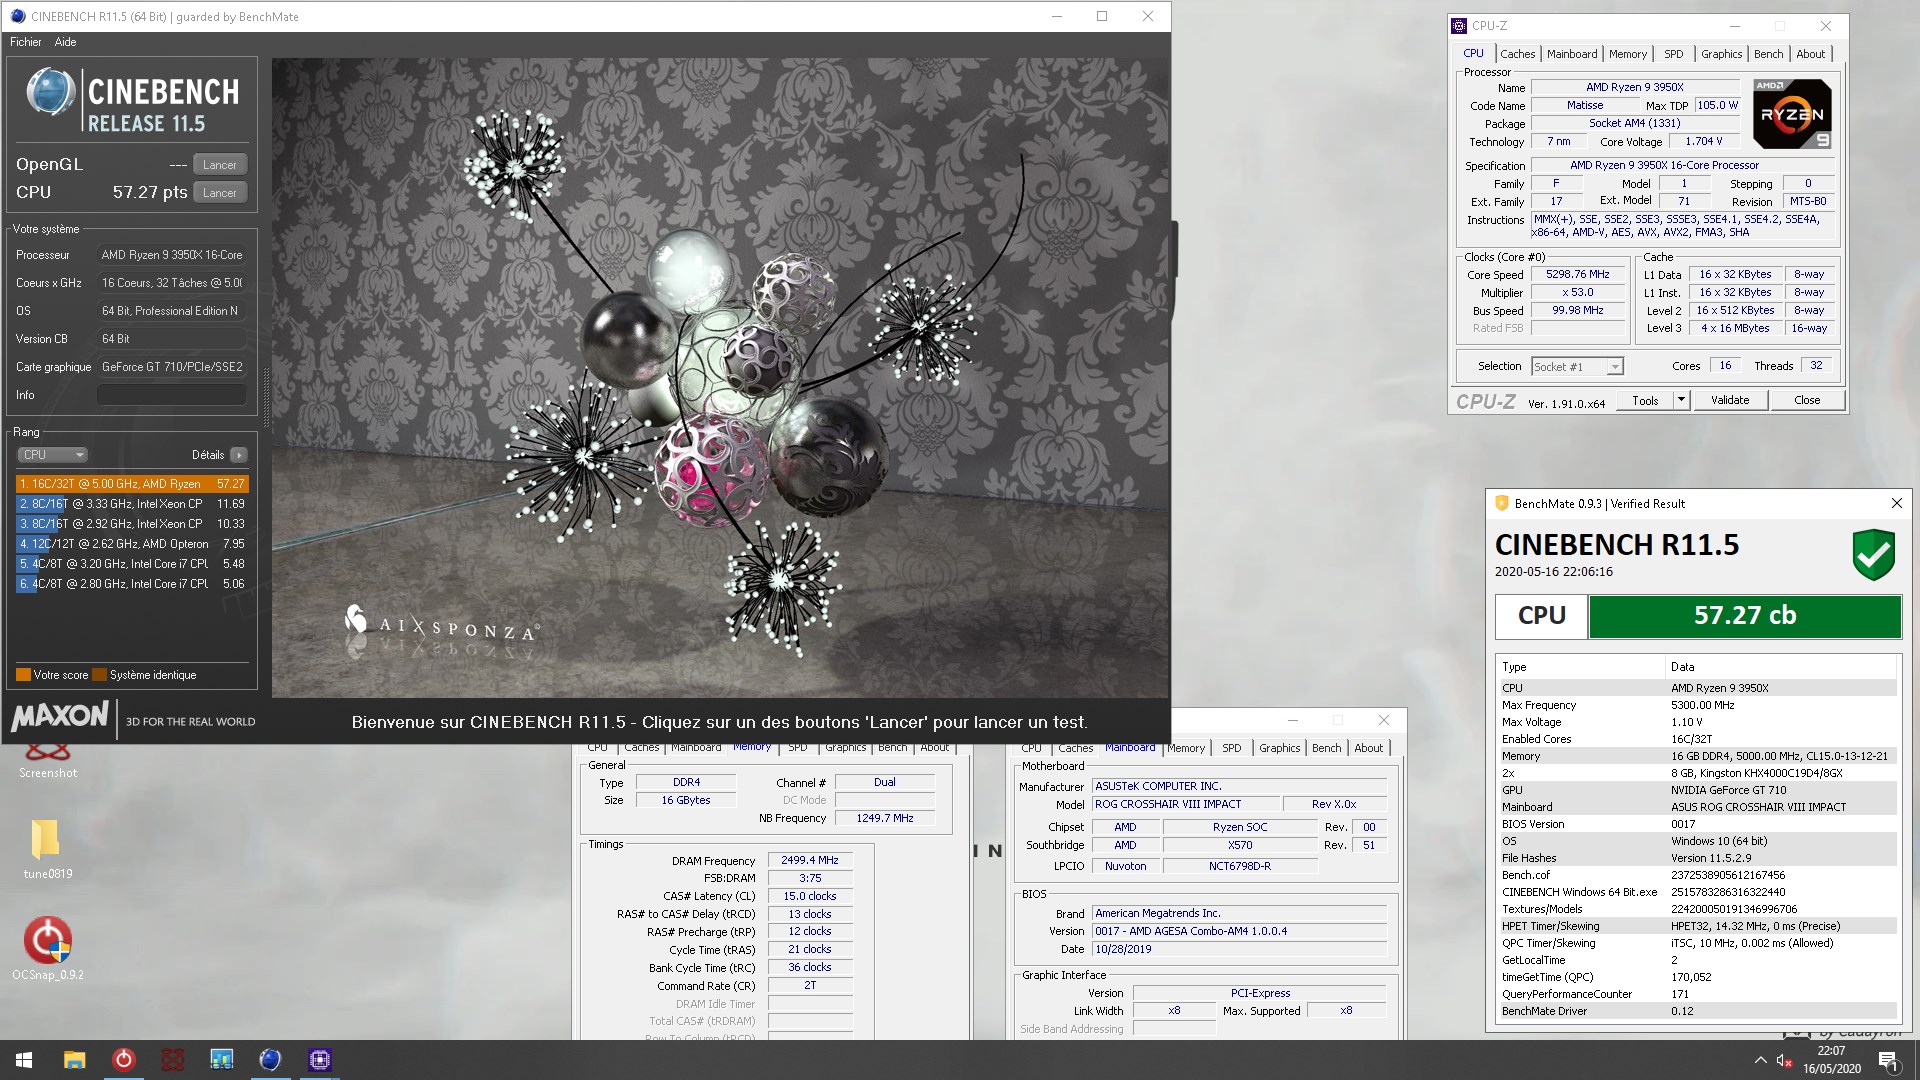Viewport: 1920px width, 1080px height.
Task: Click the green verified shield icon in BenchMate
Action: [1873, 555]
